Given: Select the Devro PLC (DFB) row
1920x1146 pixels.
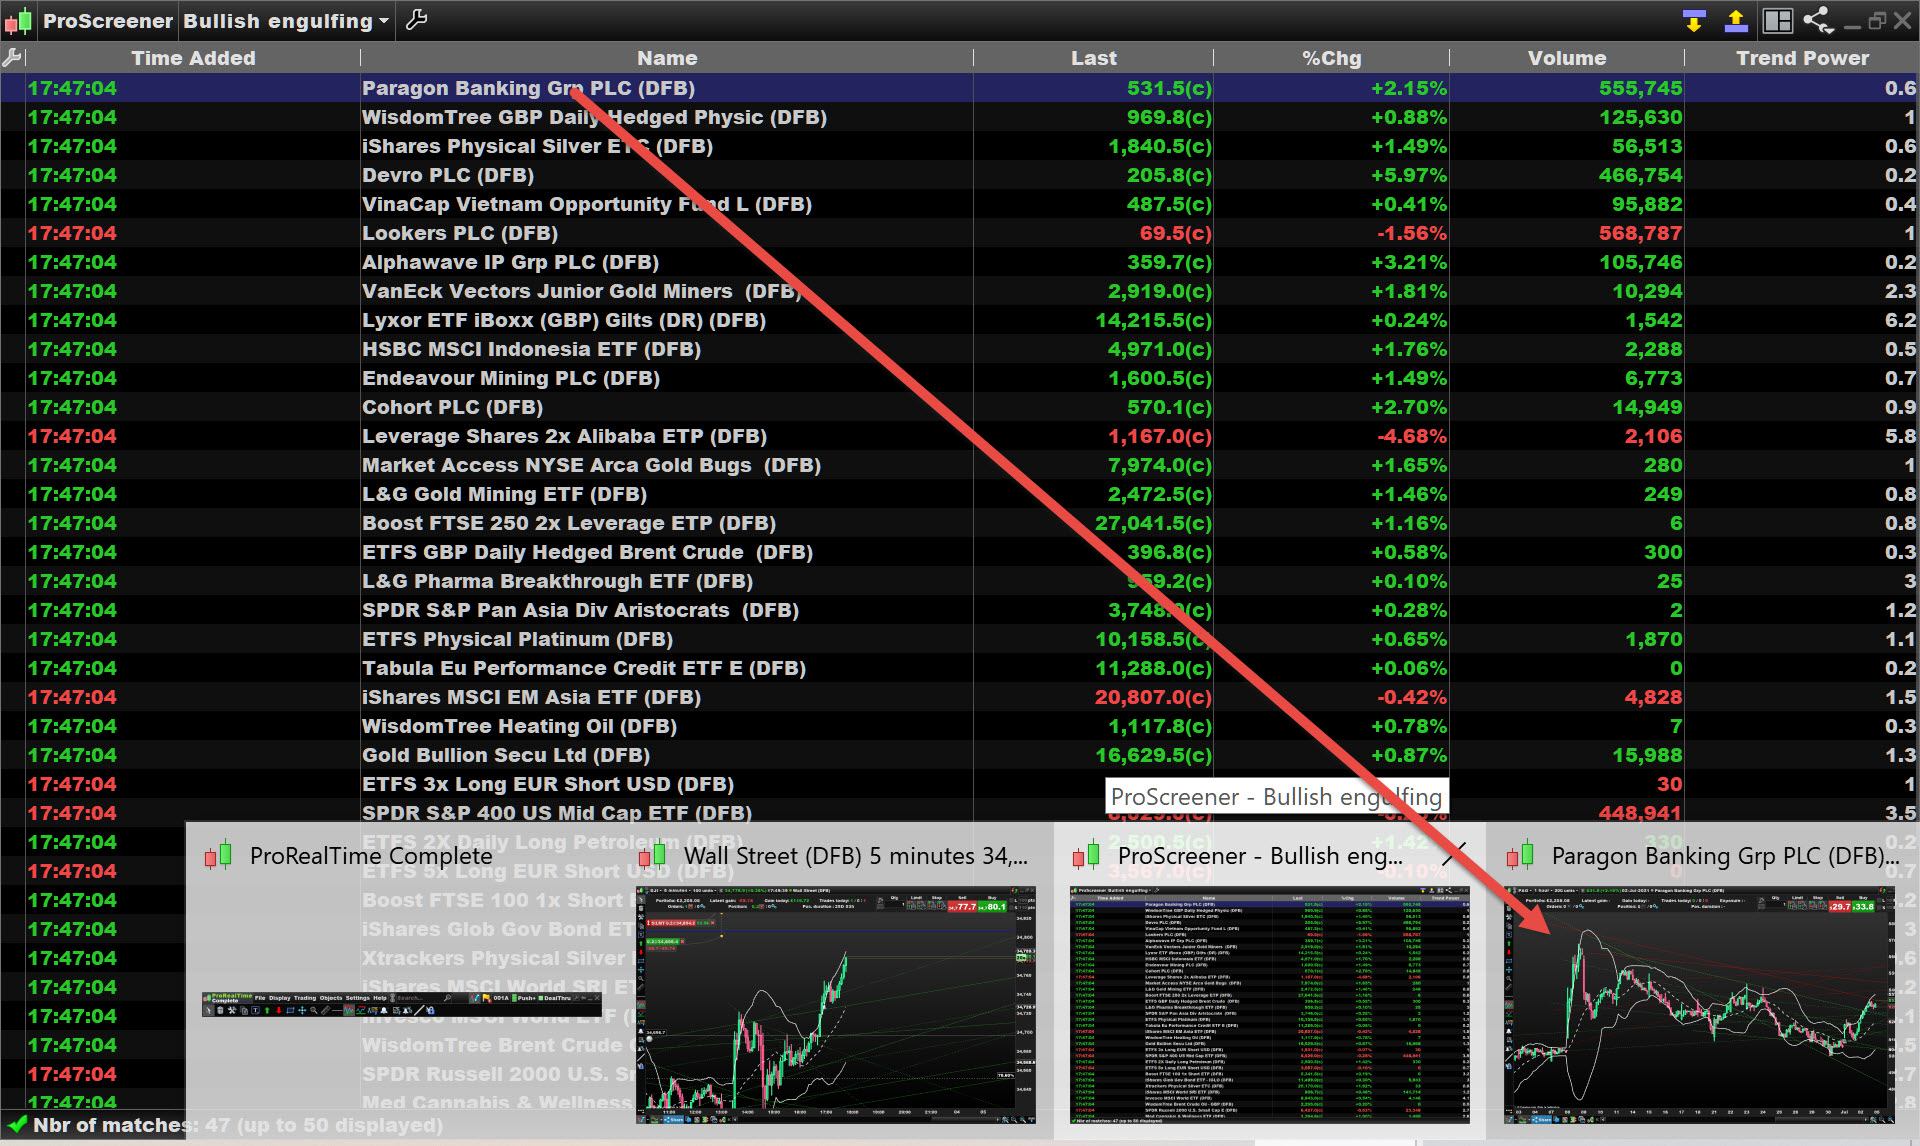Looking at the screenshot, I should click(448, 175).
